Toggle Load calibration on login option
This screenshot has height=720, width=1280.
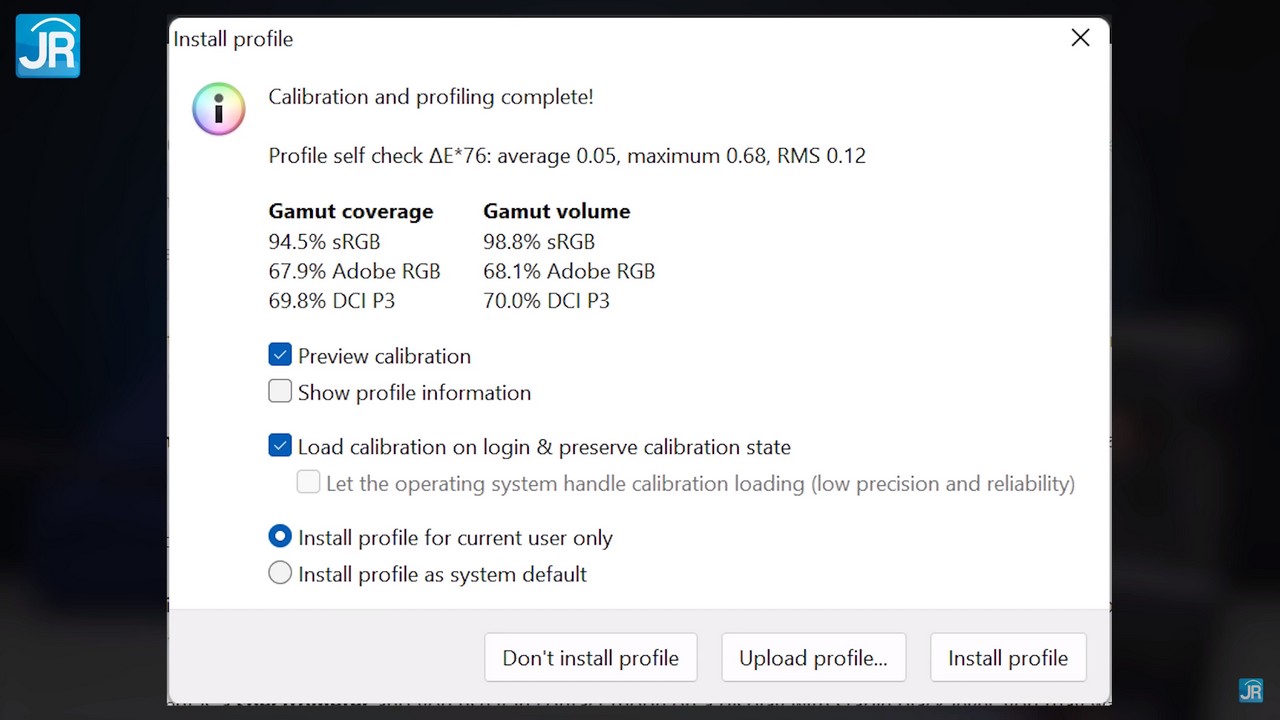pyautogui.click(x=280, y=446)
